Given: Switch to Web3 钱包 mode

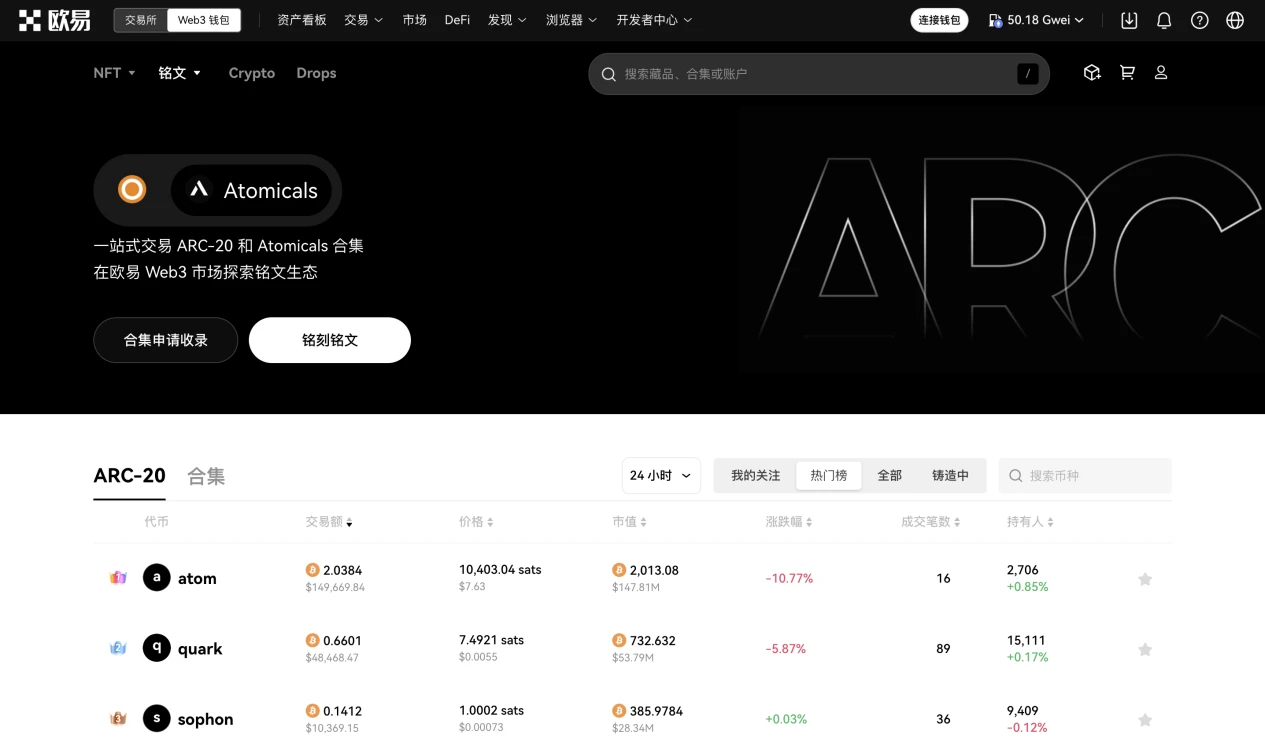Looking at the screenshot, I should point(204,20).
